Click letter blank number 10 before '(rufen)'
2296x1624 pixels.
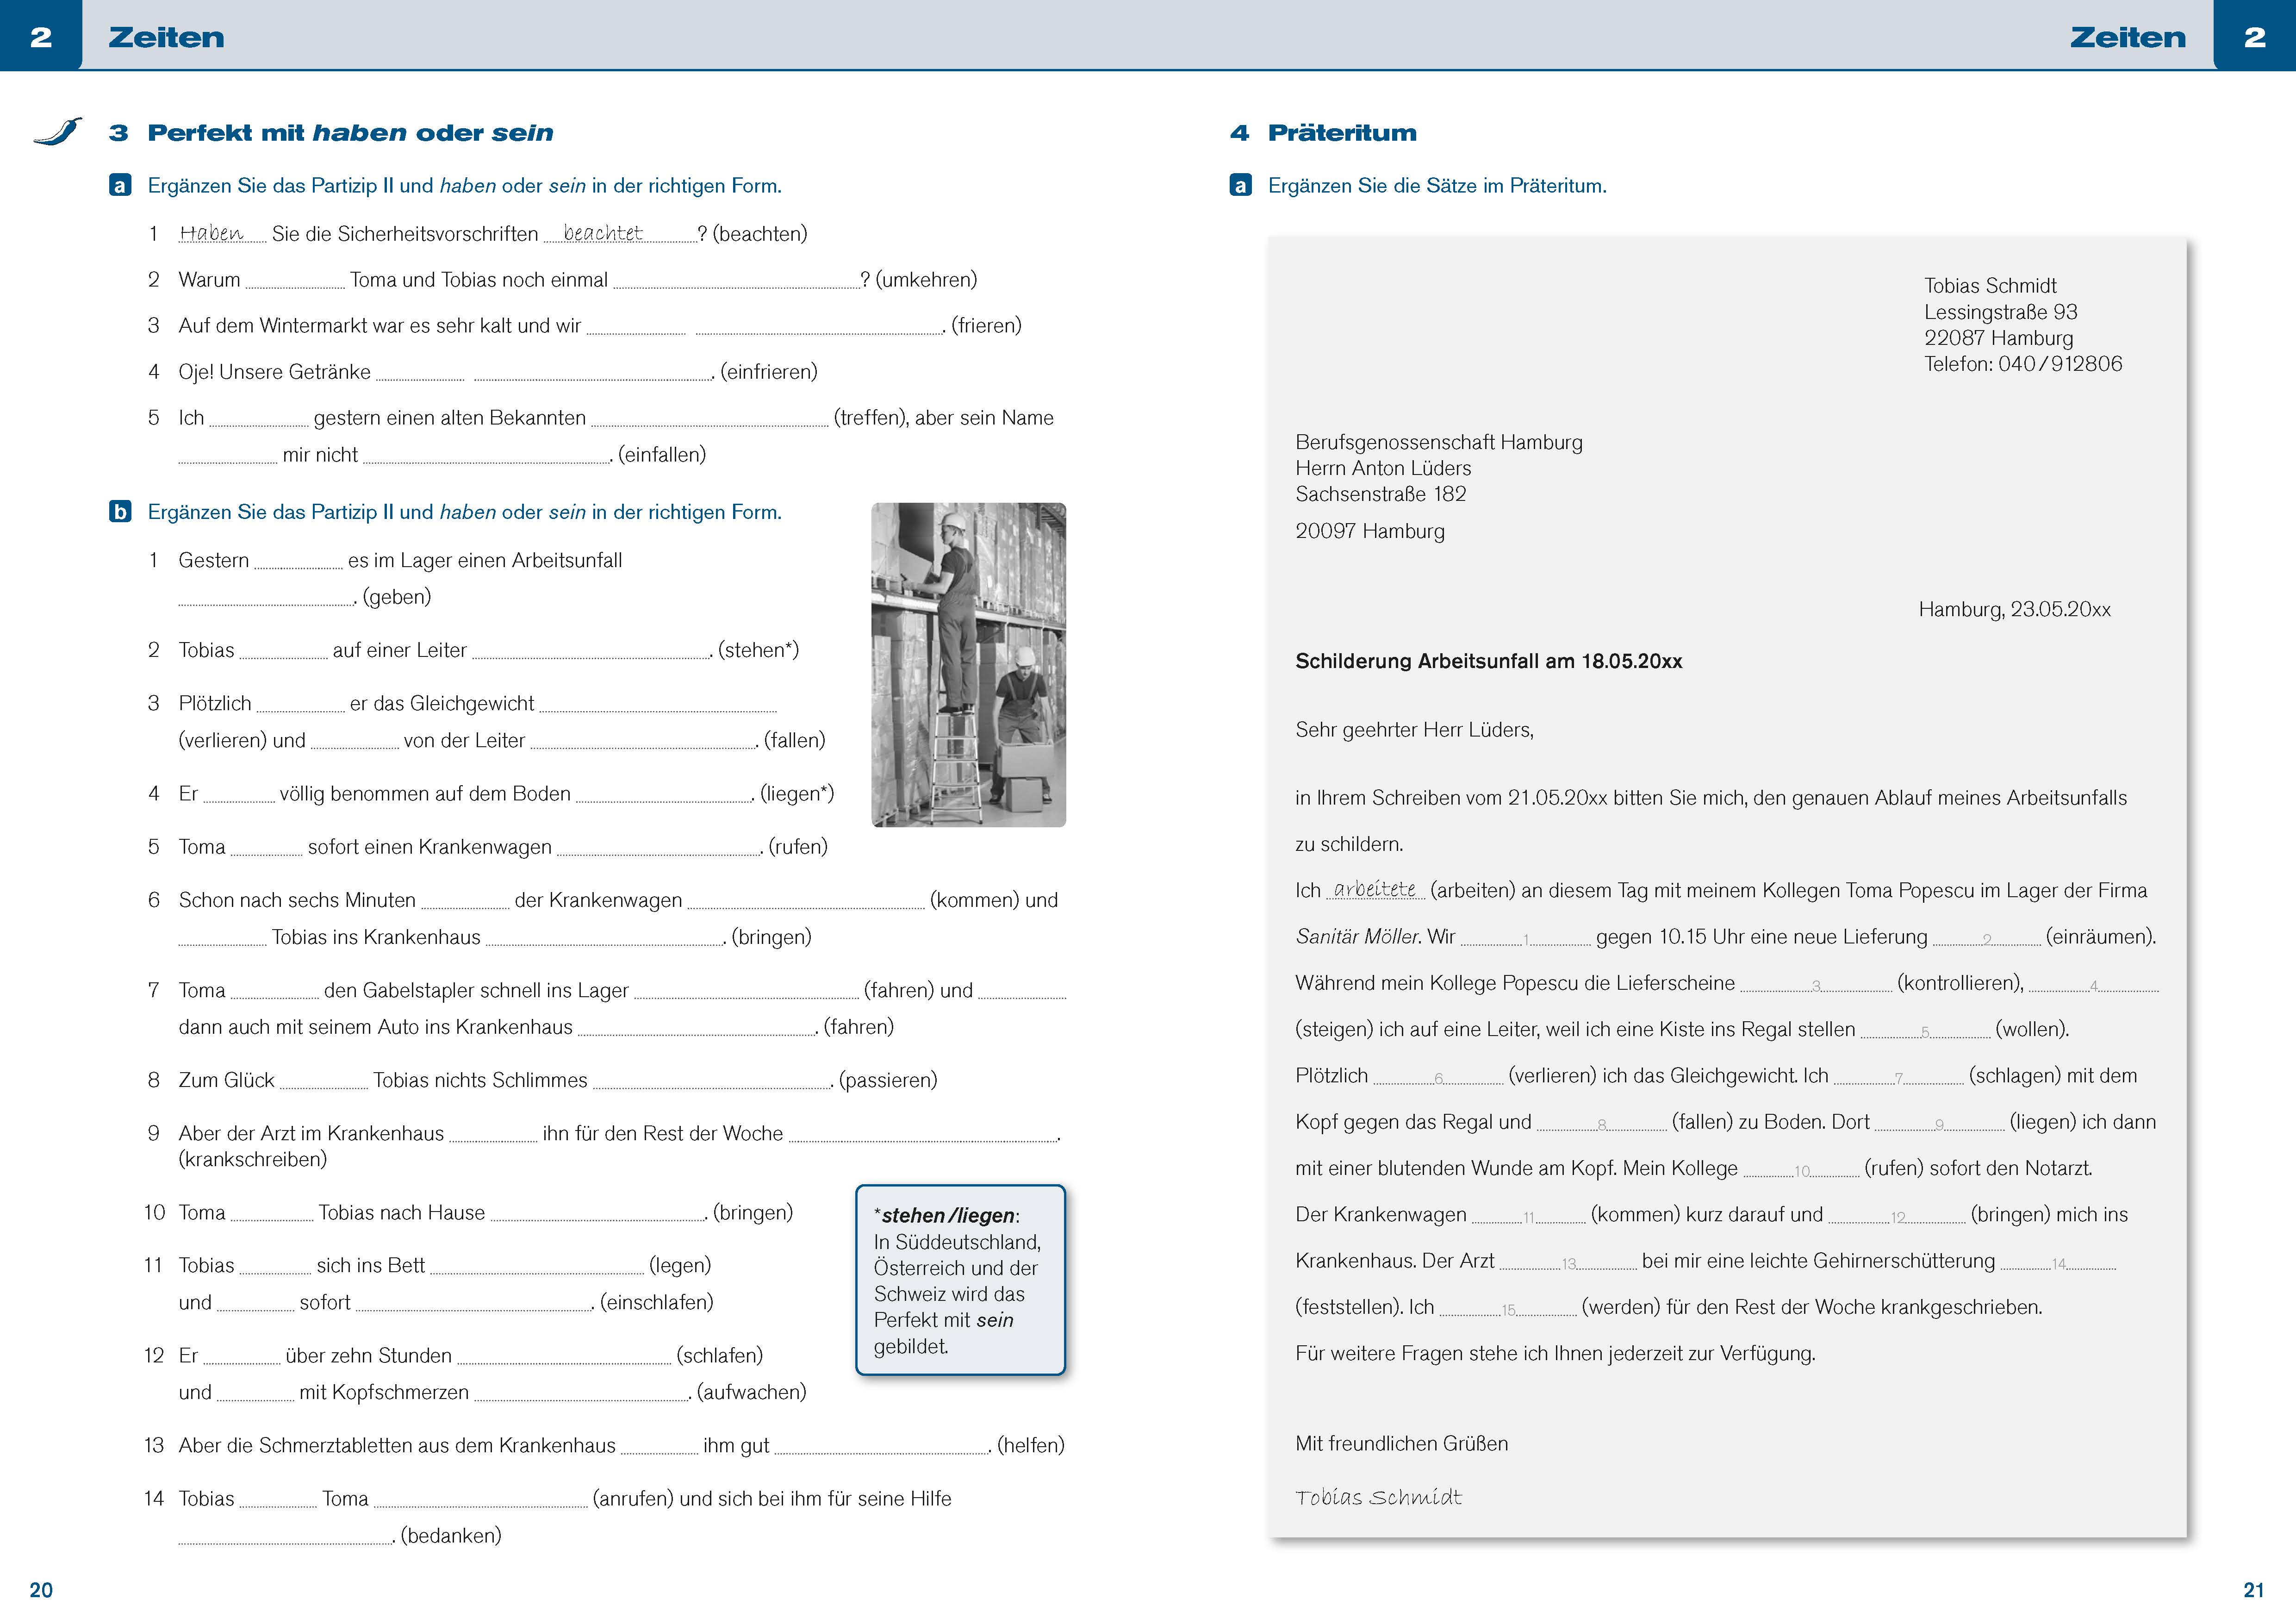1801,1170
